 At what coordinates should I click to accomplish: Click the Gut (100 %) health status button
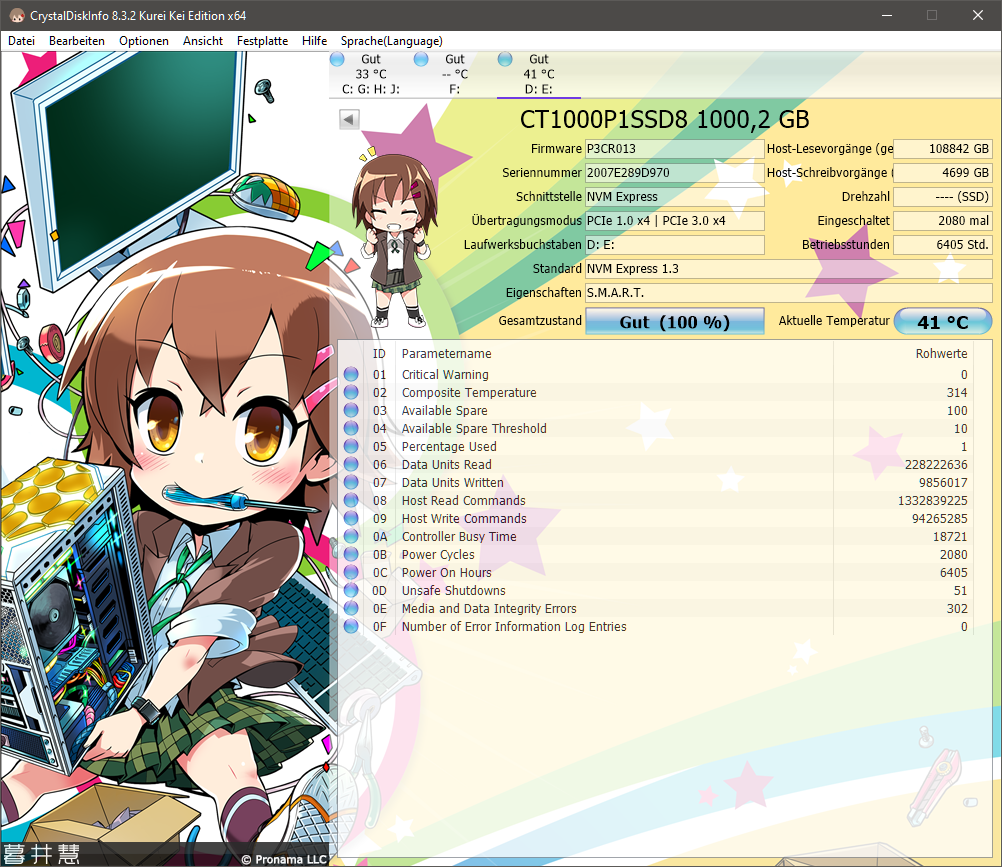pyautogui.click(x=675, y=321)
